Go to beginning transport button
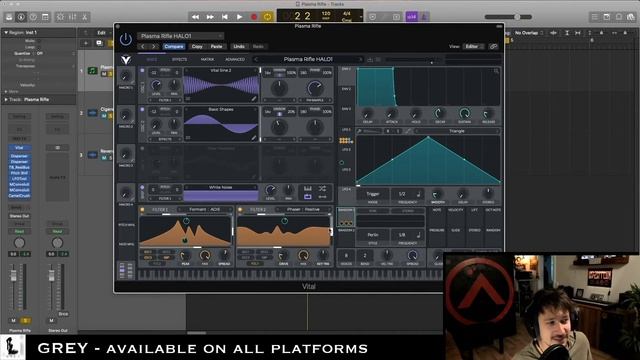The width and height of the screenshot is (640, 360). coord(224,17)
